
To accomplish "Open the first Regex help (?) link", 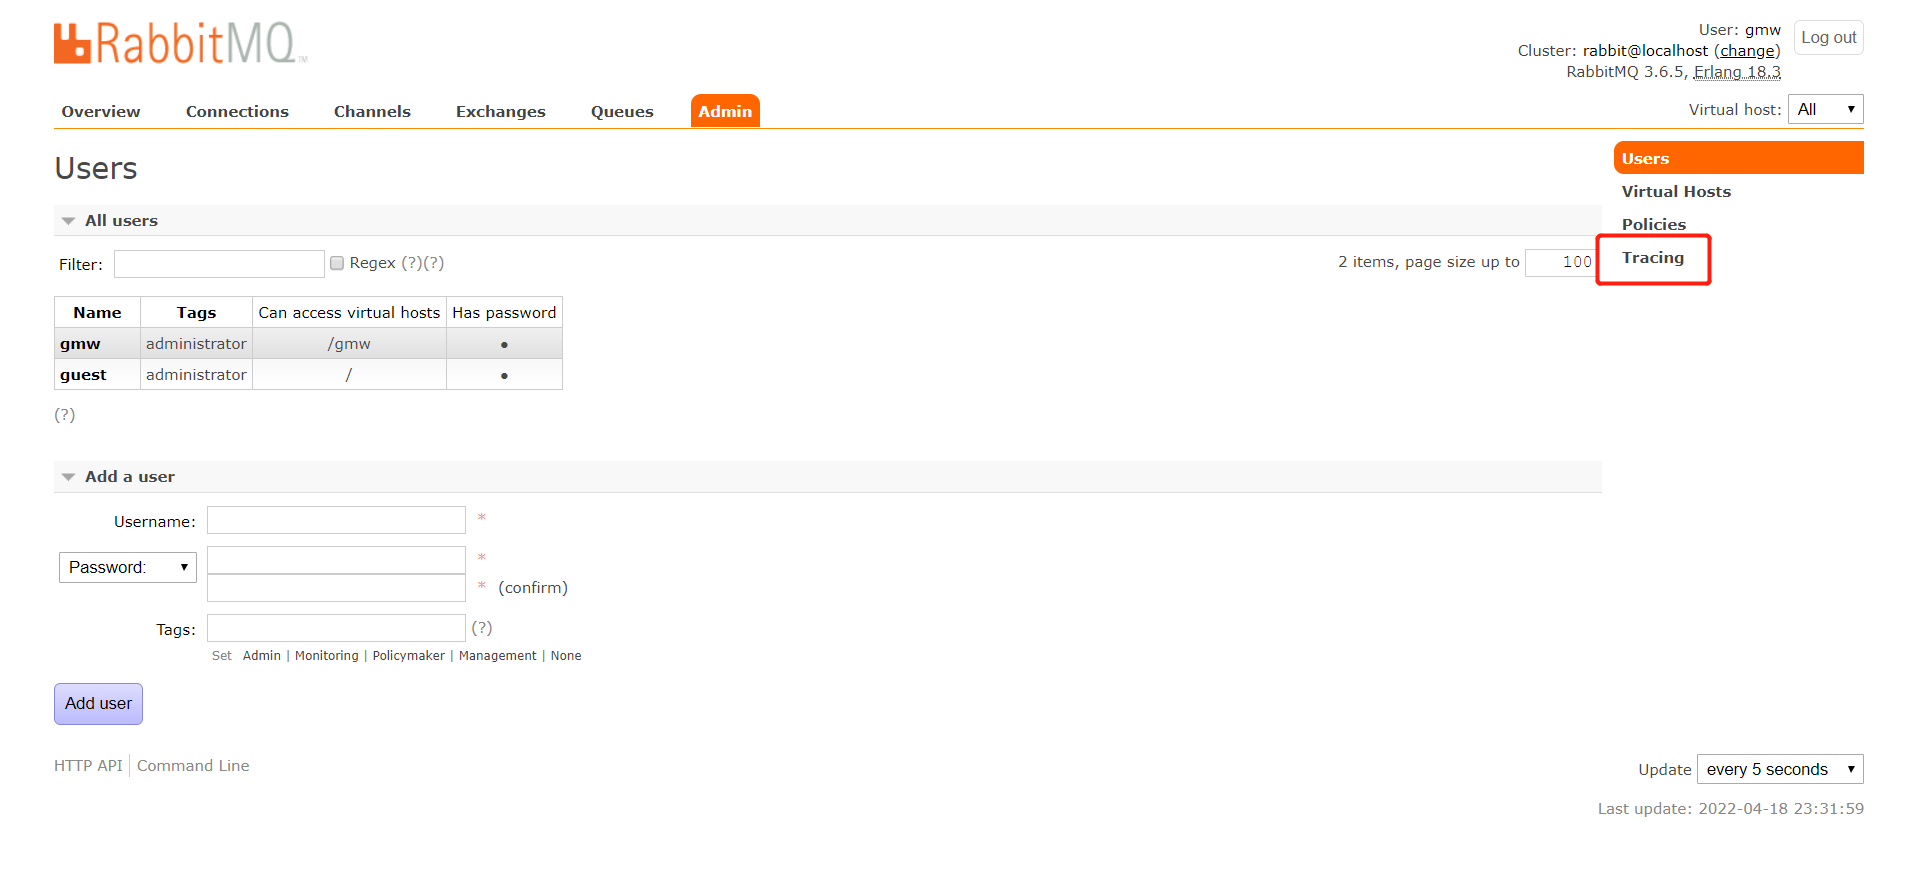I will (411, 263).
